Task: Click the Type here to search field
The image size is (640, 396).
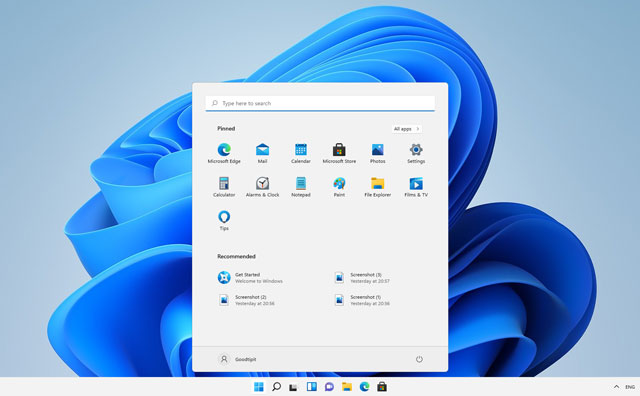Action: 320,103
